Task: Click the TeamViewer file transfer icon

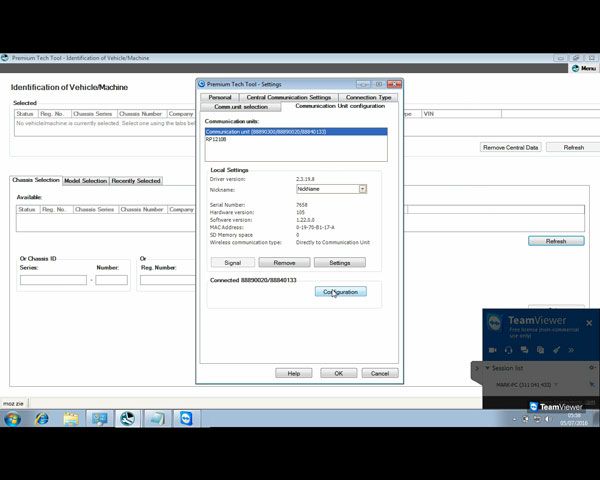Action: point(540,350)
